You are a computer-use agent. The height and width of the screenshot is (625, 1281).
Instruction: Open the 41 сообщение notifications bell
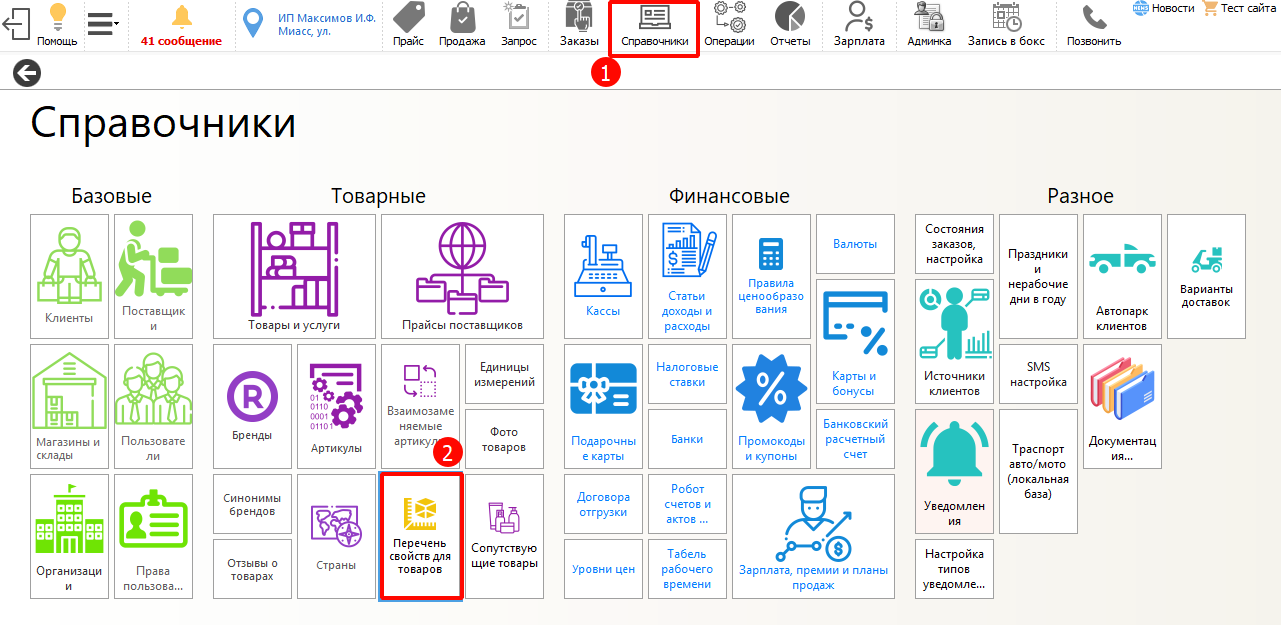pyautogui.click(x=181, y=26)
